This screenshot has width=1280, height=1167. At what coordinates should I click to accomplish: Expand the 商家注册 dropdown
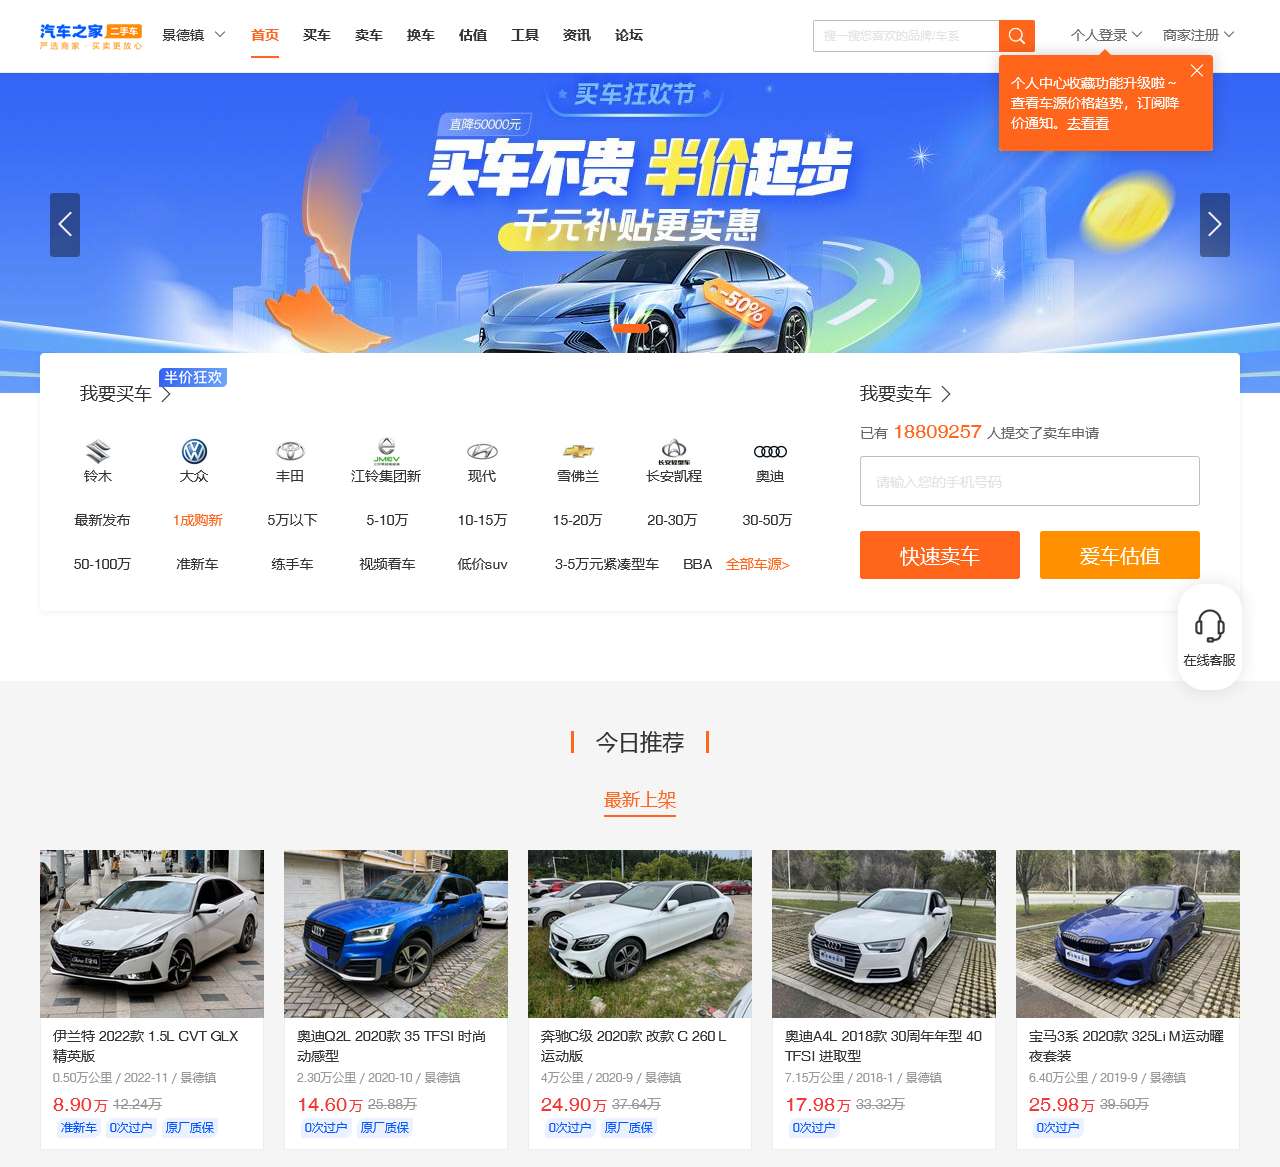pos(1198,35)
